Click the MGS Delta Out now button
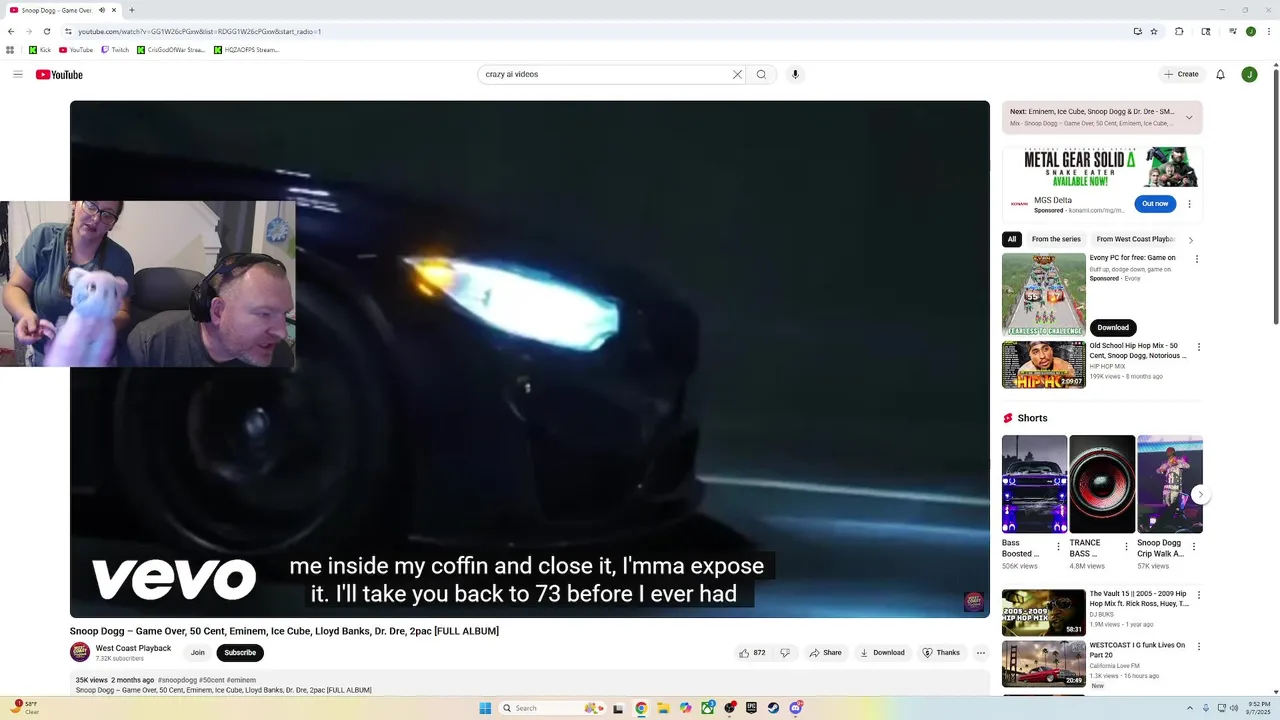 coord(1155,204)
